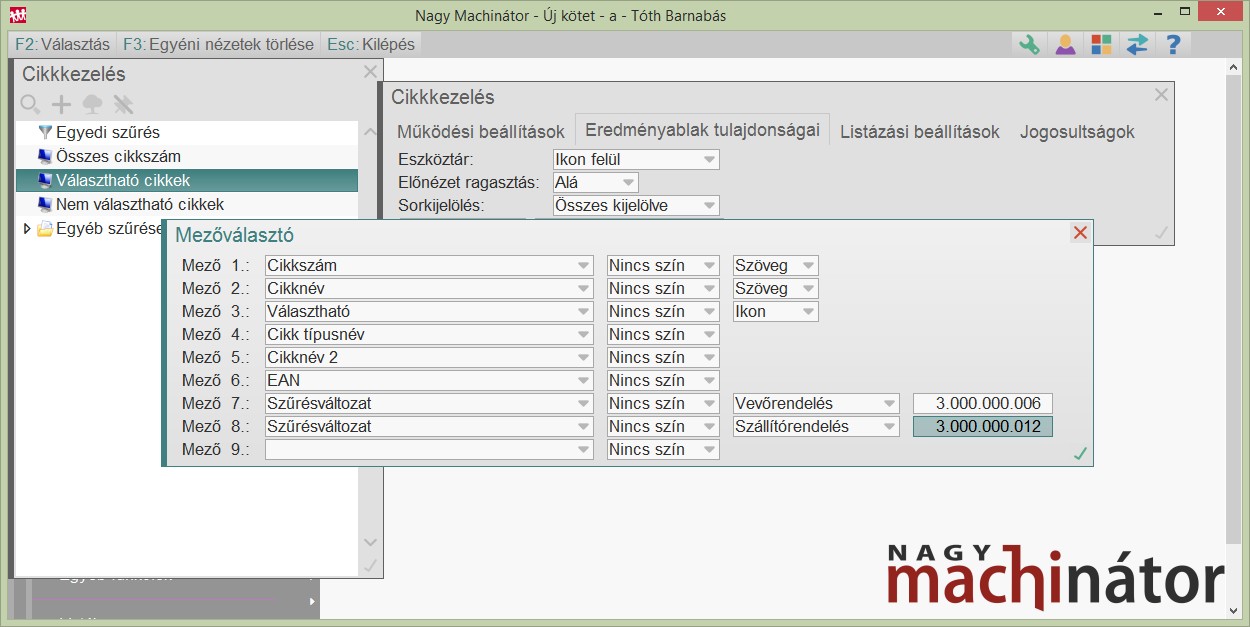Select Egyedi szűrés in the list
Image resolution: width=1250 pixels, height=627 pixels.
pyautogui.click(x=187, y=132)
